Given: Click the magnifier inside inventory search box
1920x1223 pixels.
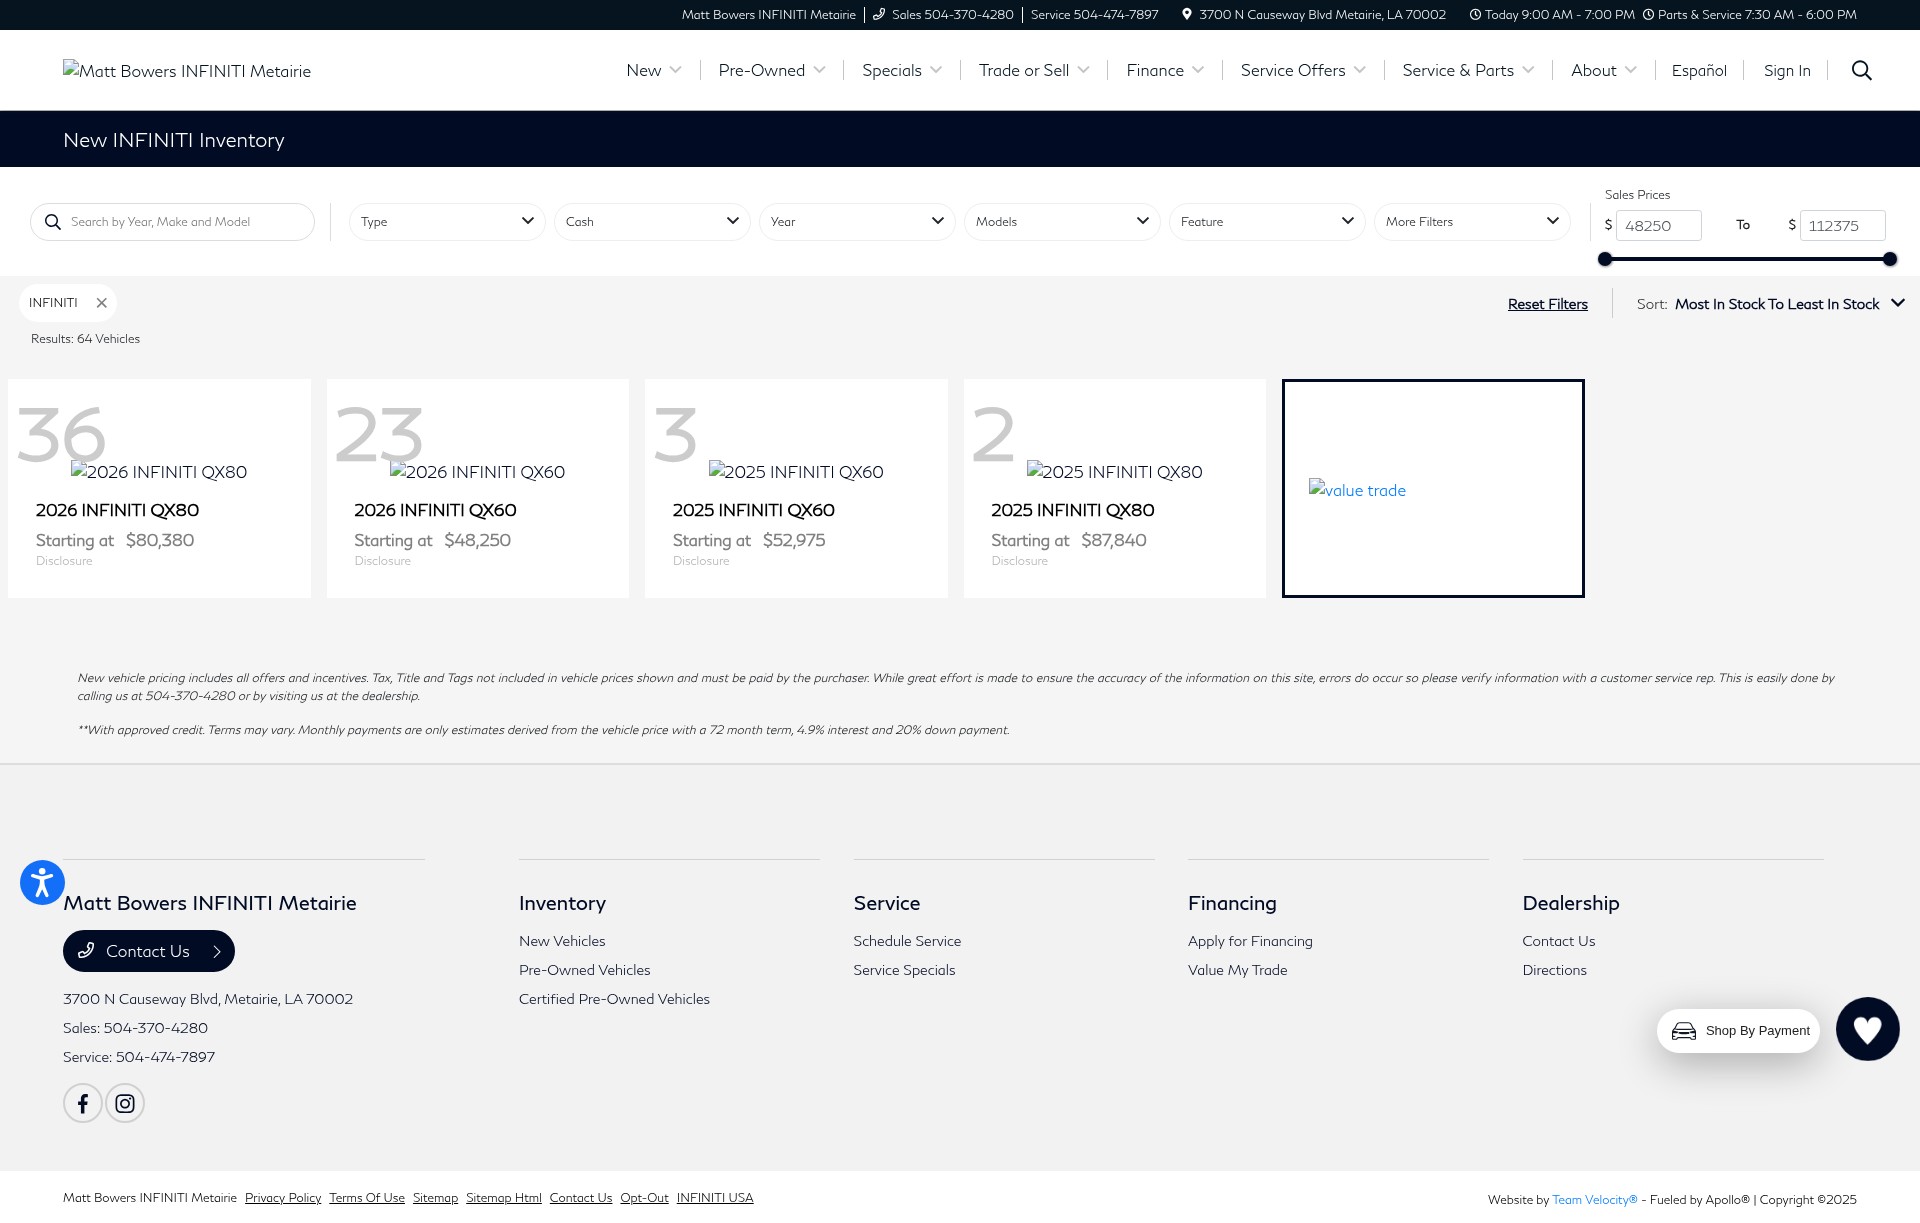Looking at the screenshot, I should coord(53,222).
